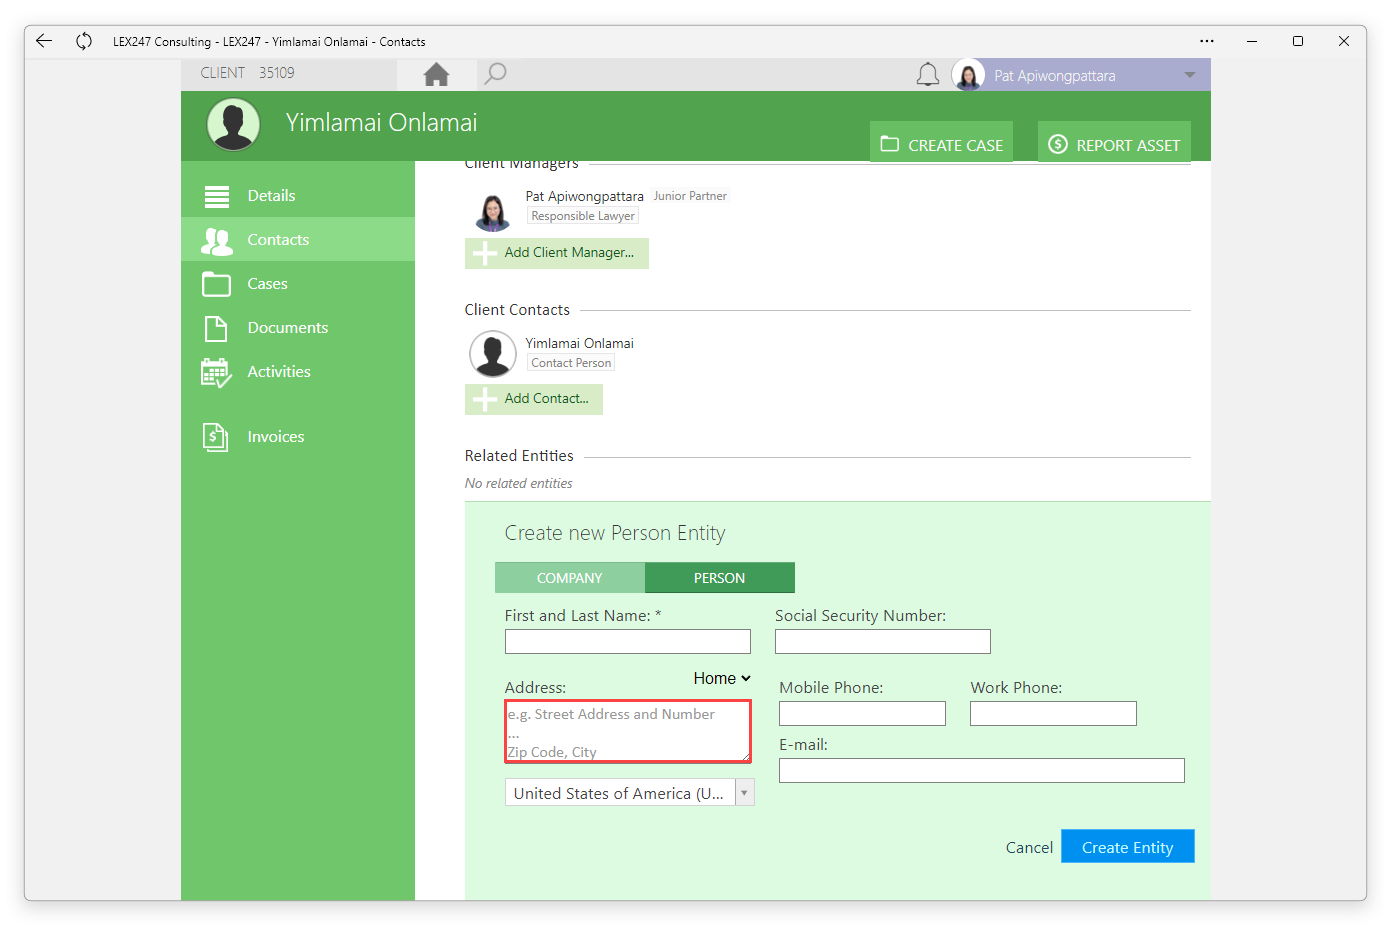Focus the Mobile Phone field
The height and width of the screenshot is (925, 1390).
862,713
